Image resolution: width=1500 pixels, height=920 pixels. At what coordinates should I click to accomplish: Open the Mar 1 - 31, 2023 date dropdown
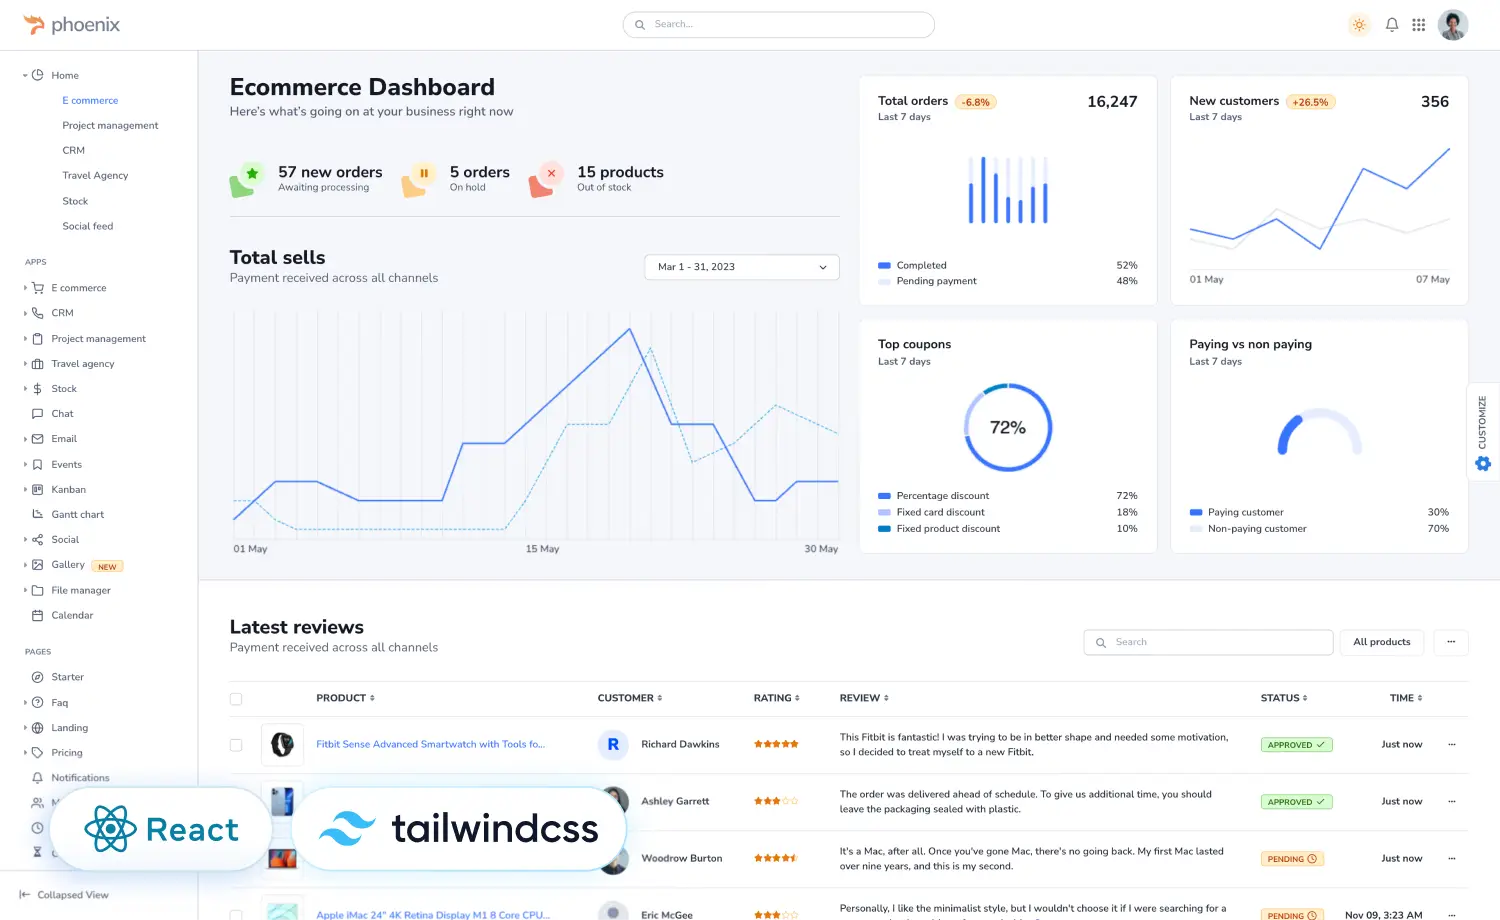[x=742, y=267]
